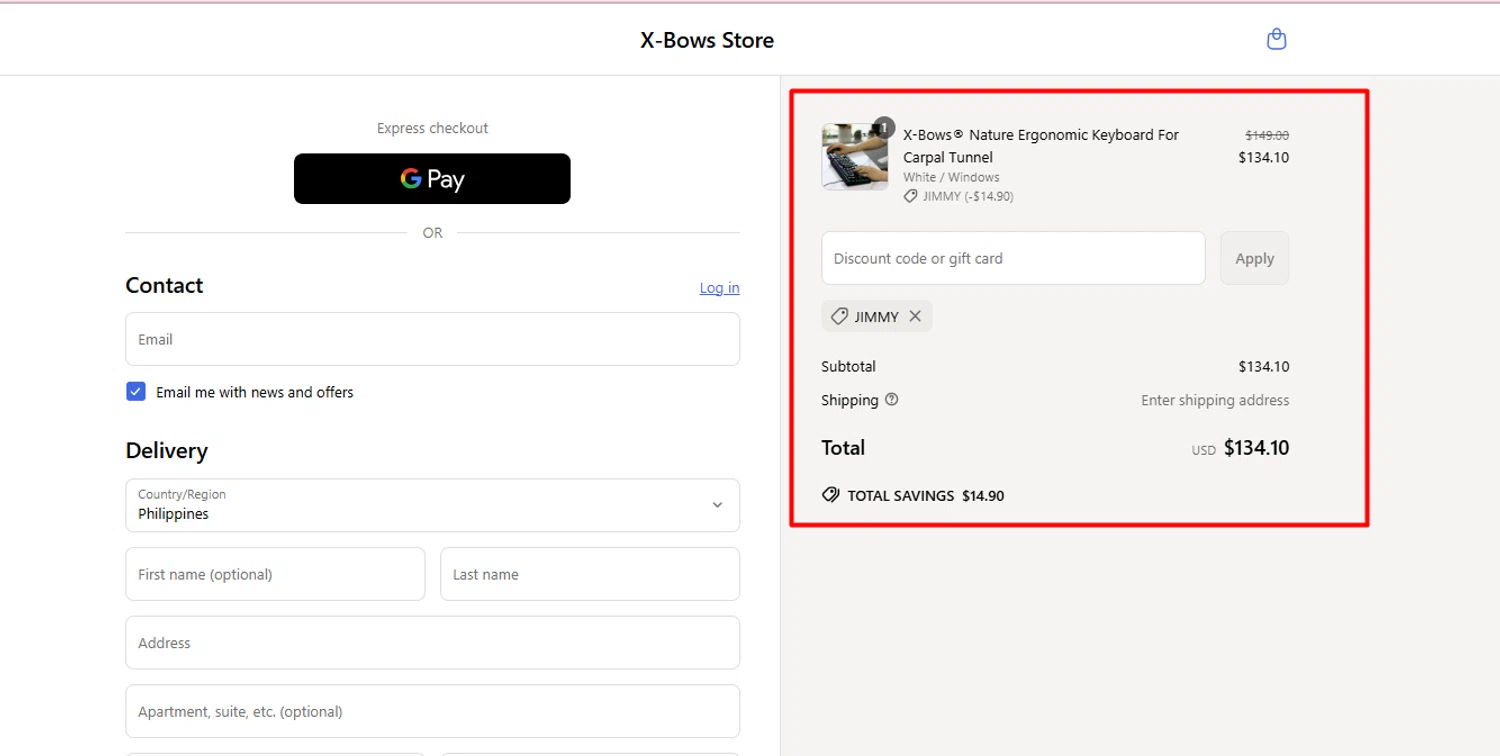This screenshot has width=1500, height=756.
Task: Click the quantity badge on product image
Action: [x=884, y=127]
